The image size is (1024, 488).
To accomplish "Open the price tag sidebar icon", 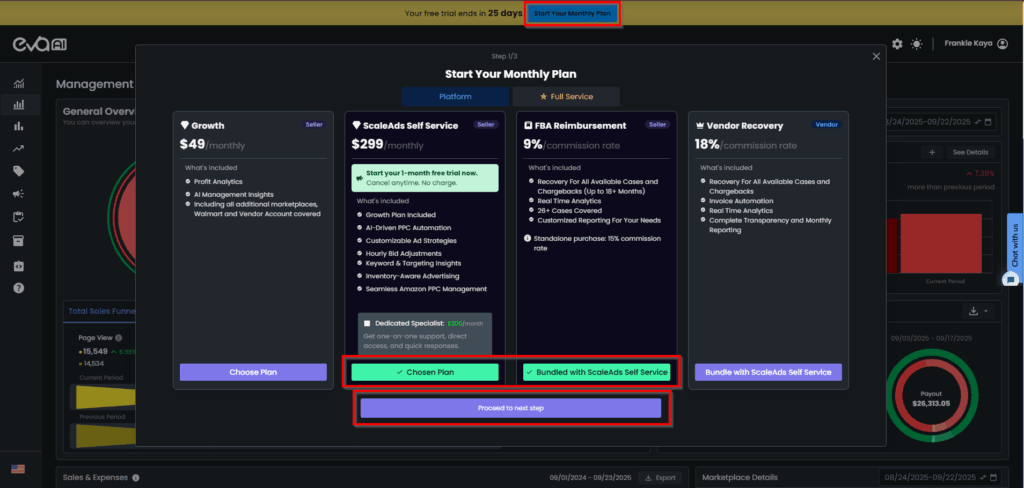I will tap(19, 171).
